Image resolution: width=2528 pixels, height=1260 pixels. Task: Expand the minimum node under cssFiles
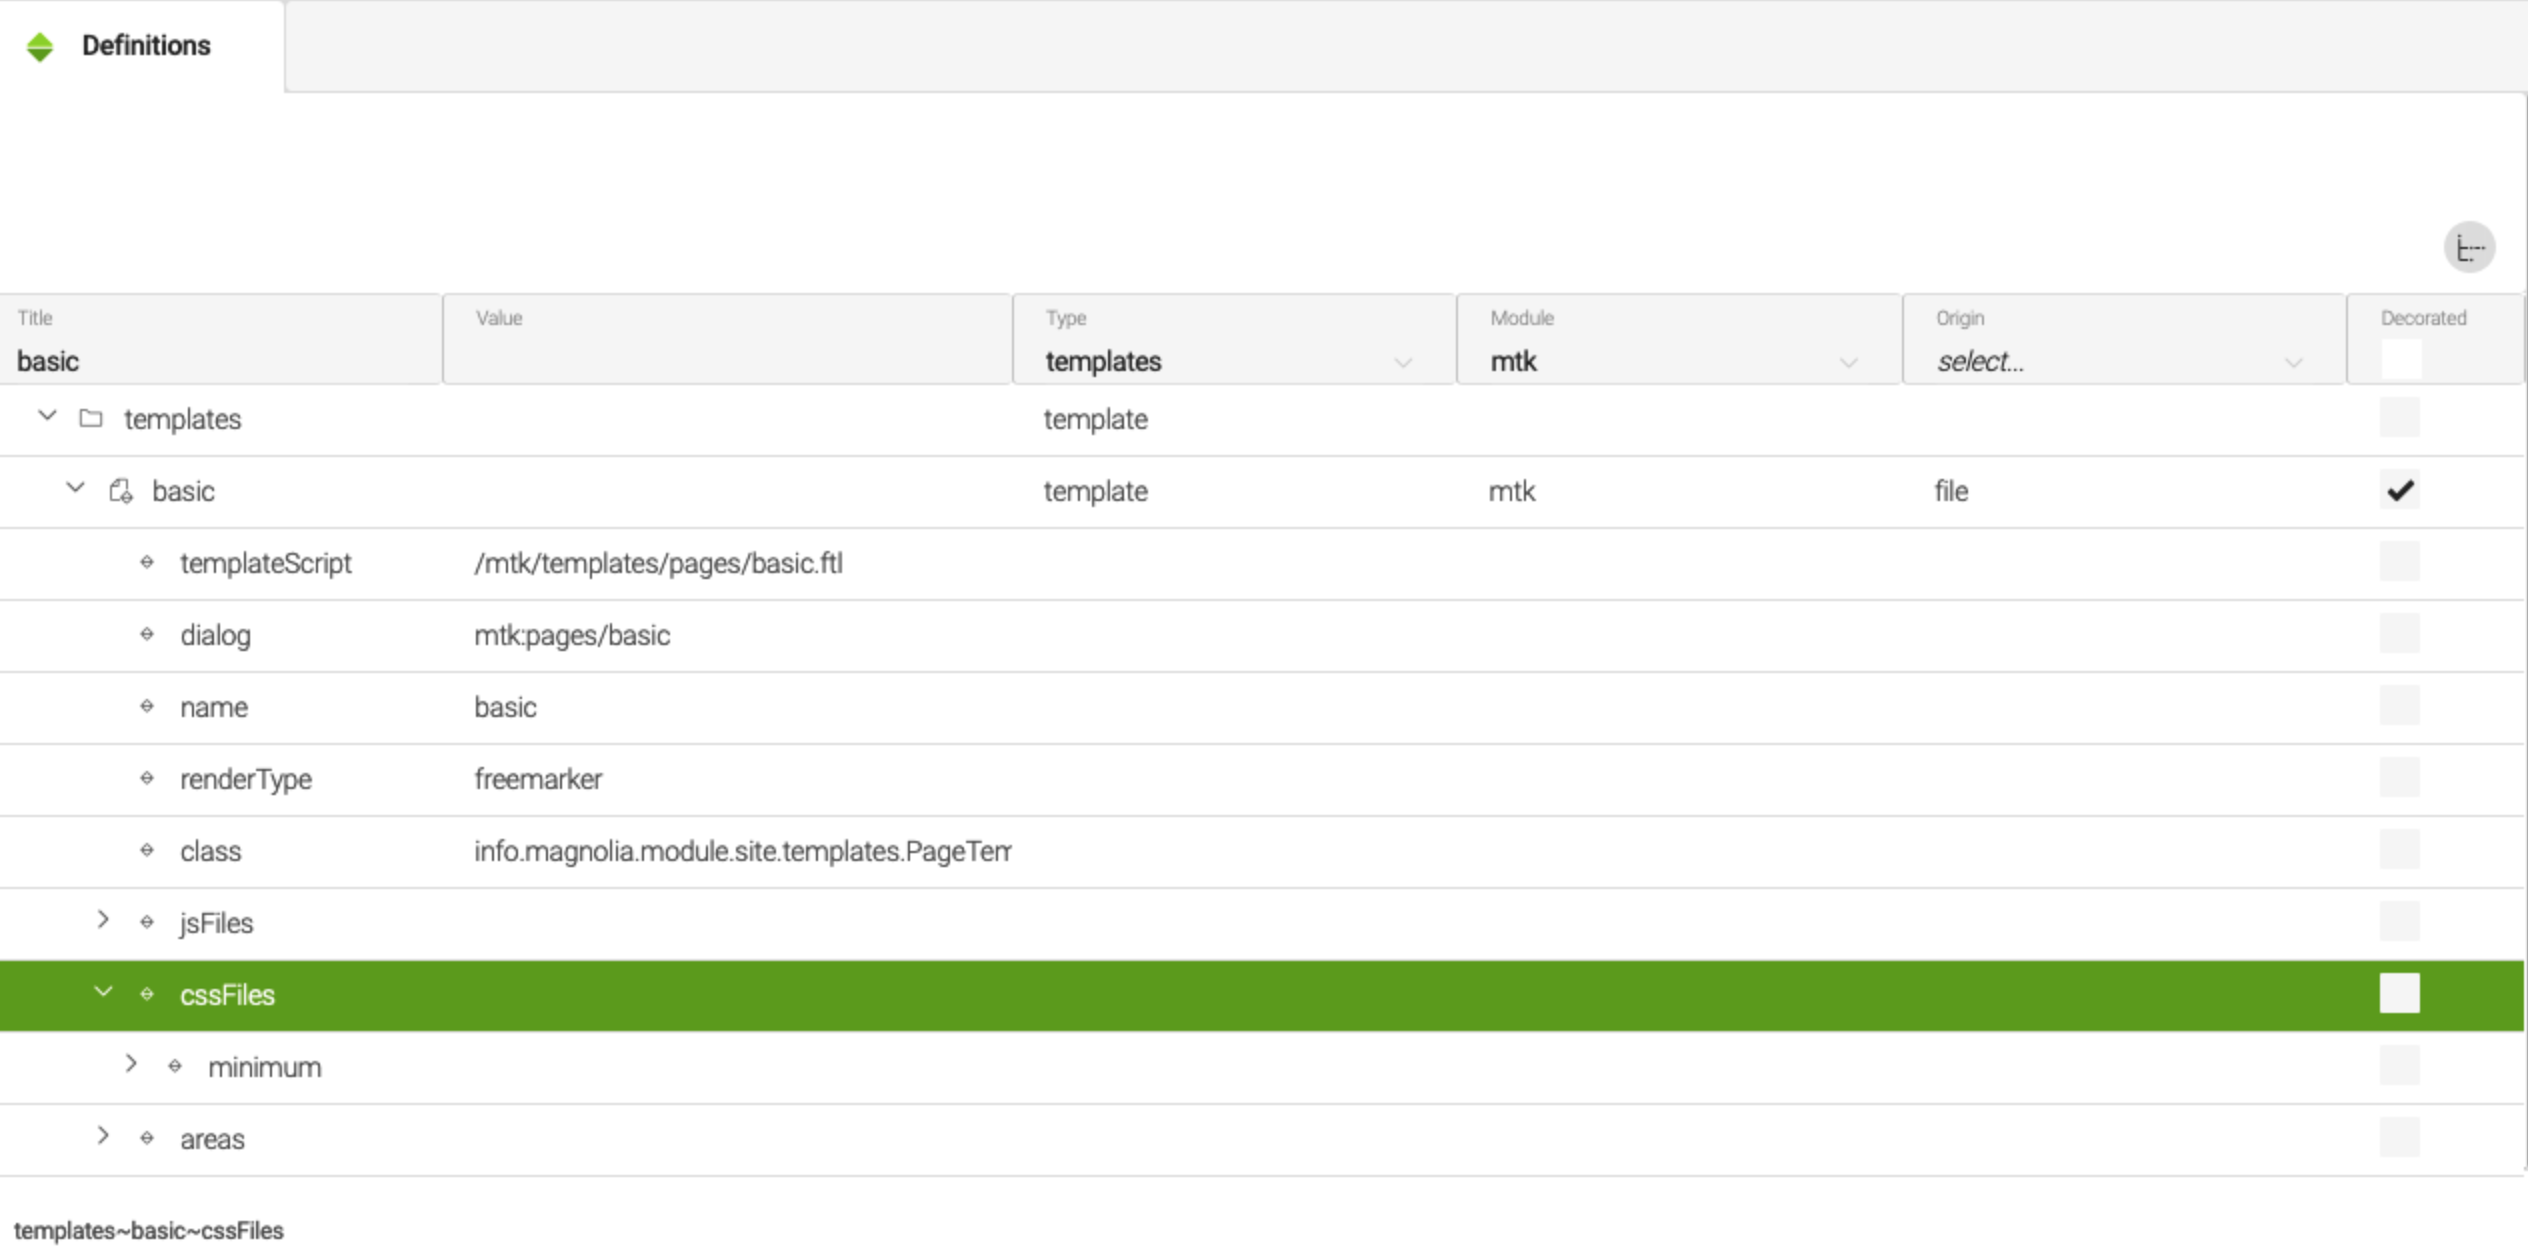click(131, 1067)
